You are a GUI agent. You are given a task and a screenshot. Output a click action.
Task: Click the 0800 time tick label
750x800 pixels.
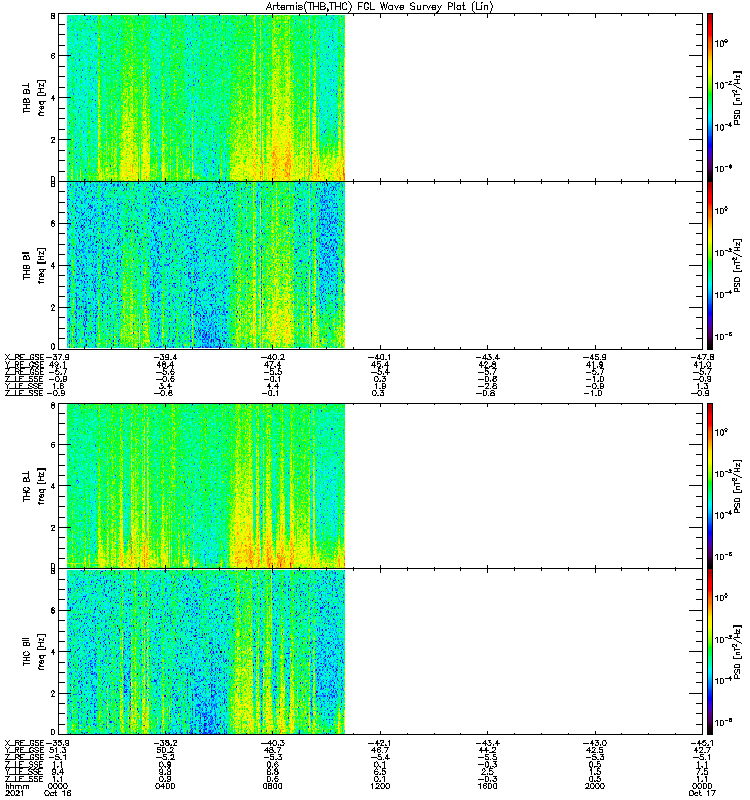tap(272, 786)
